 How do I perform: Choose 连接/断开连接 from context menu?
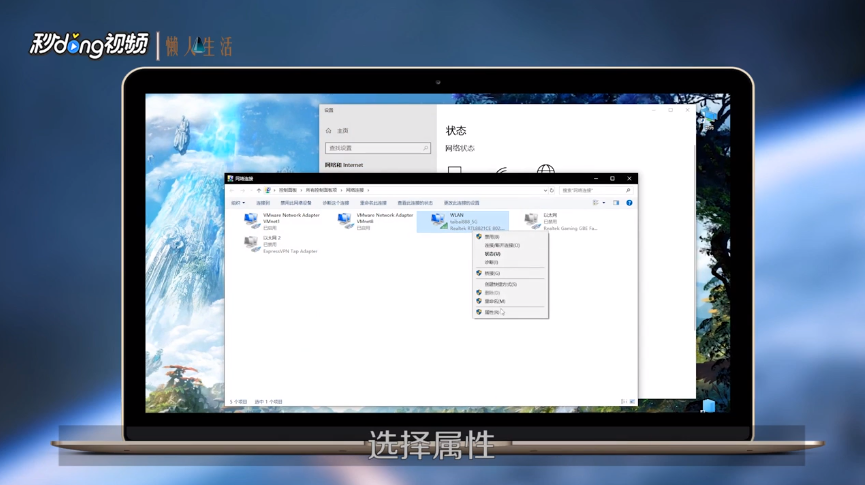tap(510, 245)
